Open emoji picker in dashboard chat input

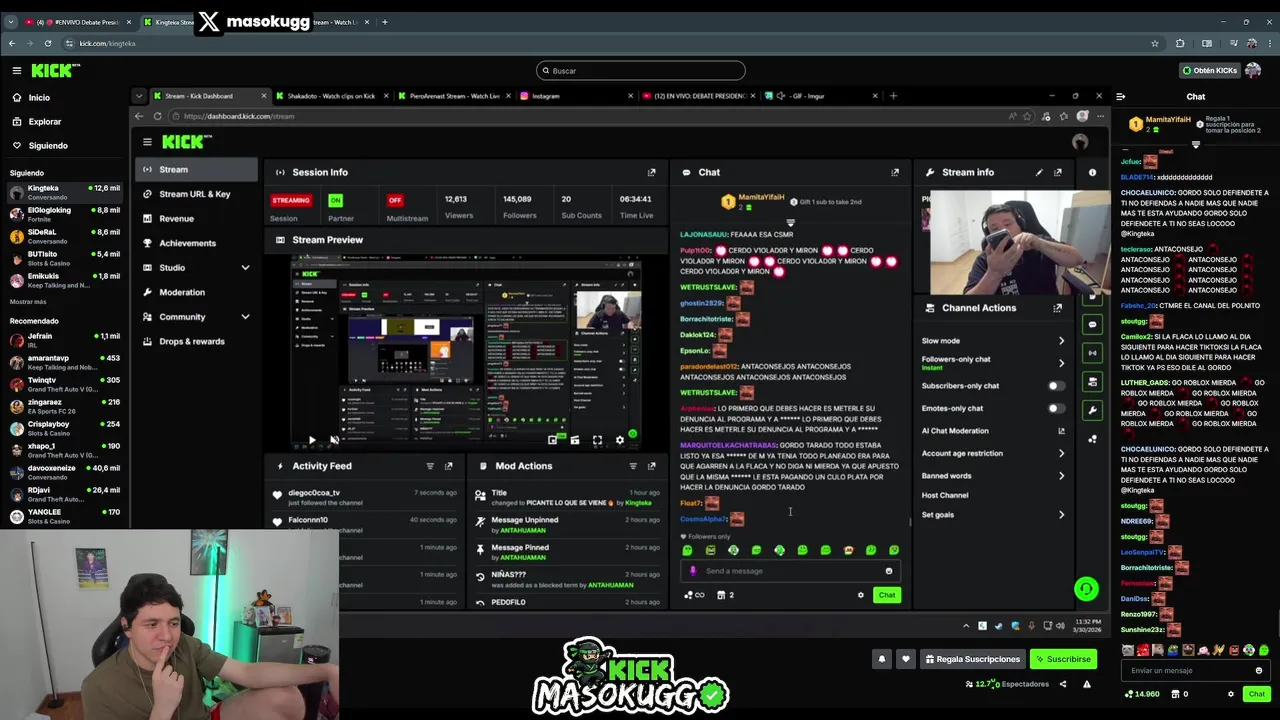(888, 571)
